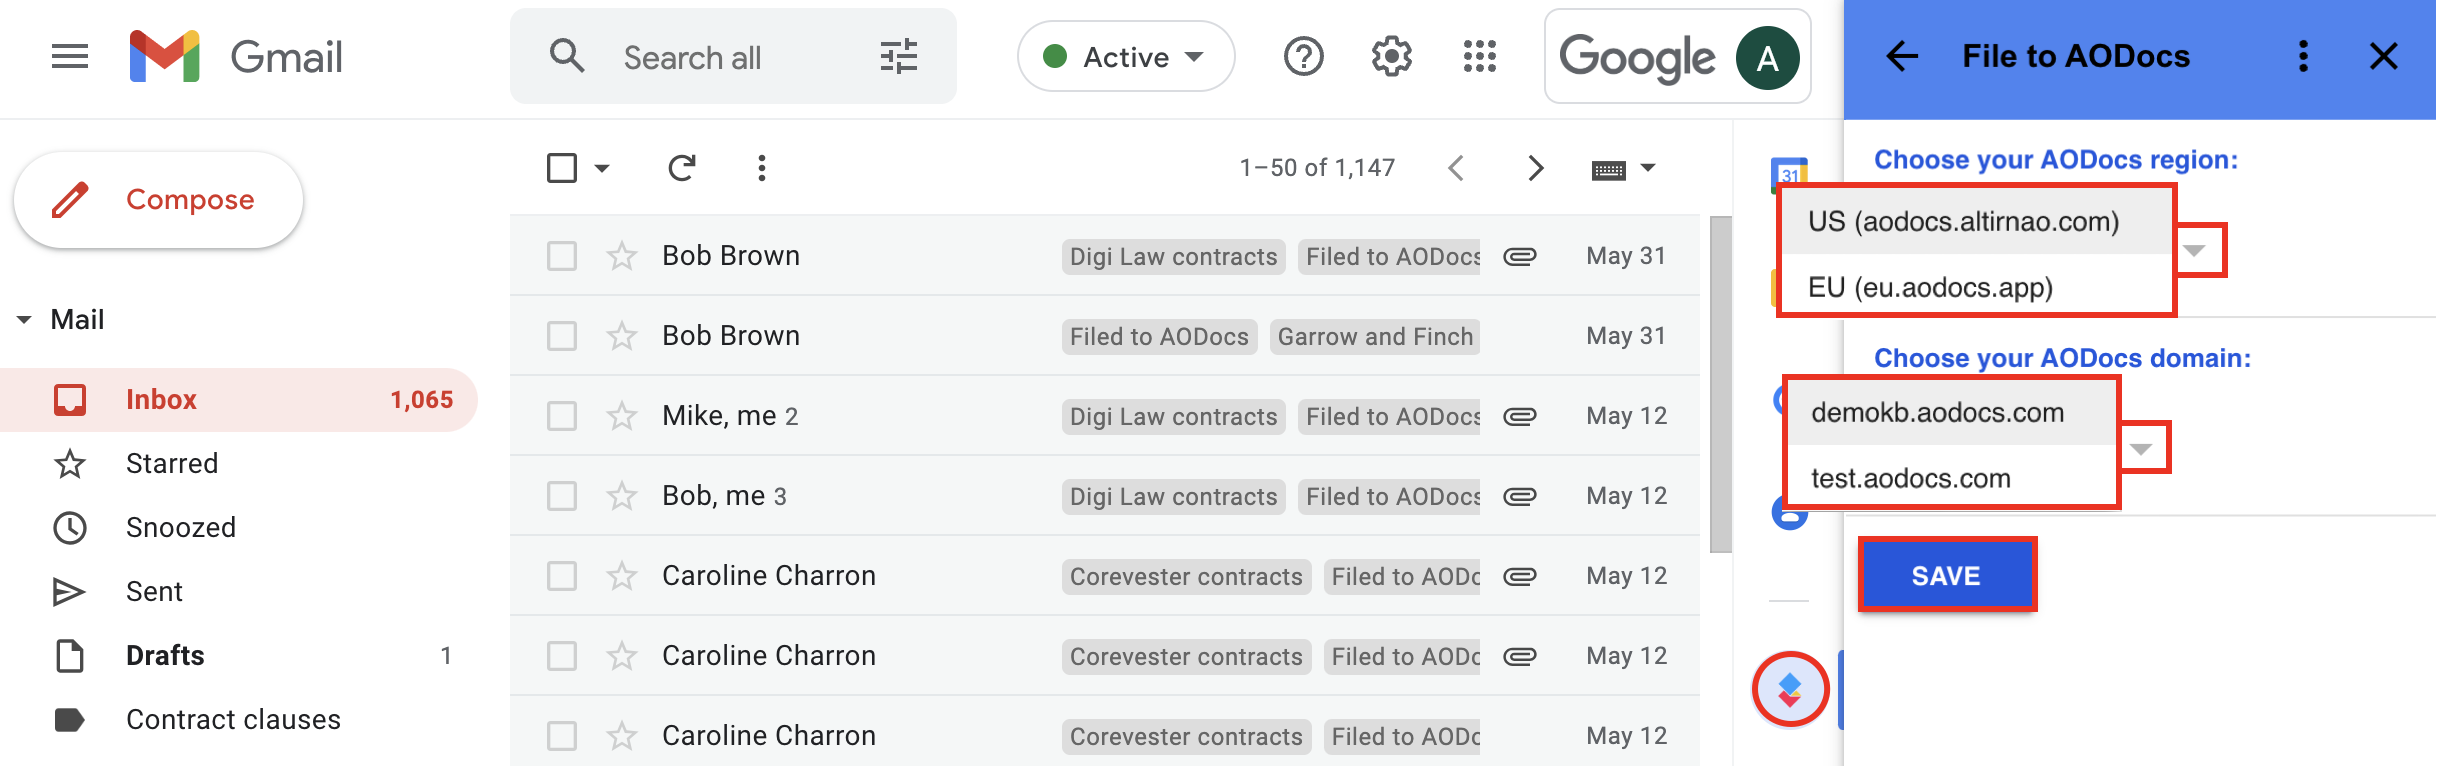Click Filed to AODocs label on second Bob Brown email
Screen dimensions: 2438x766
tap(1159, 337)
